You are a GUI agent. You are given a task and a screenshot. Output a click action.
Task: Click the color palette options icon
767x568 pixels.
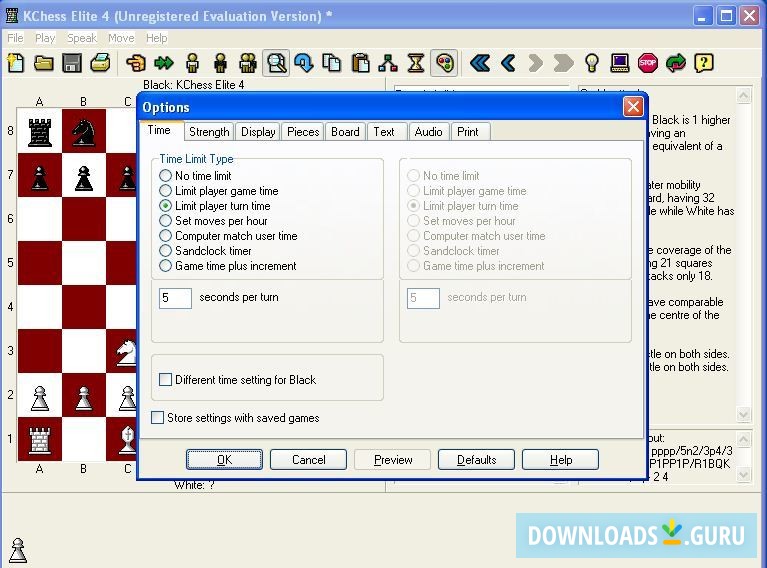(x=444, y=63)
